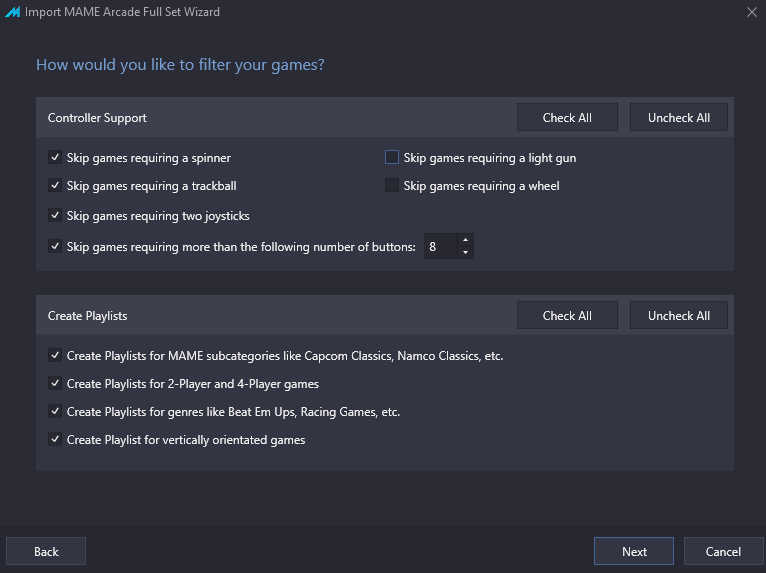Decrease button count with down arrow
766x573 pixels.
point(466,253)
